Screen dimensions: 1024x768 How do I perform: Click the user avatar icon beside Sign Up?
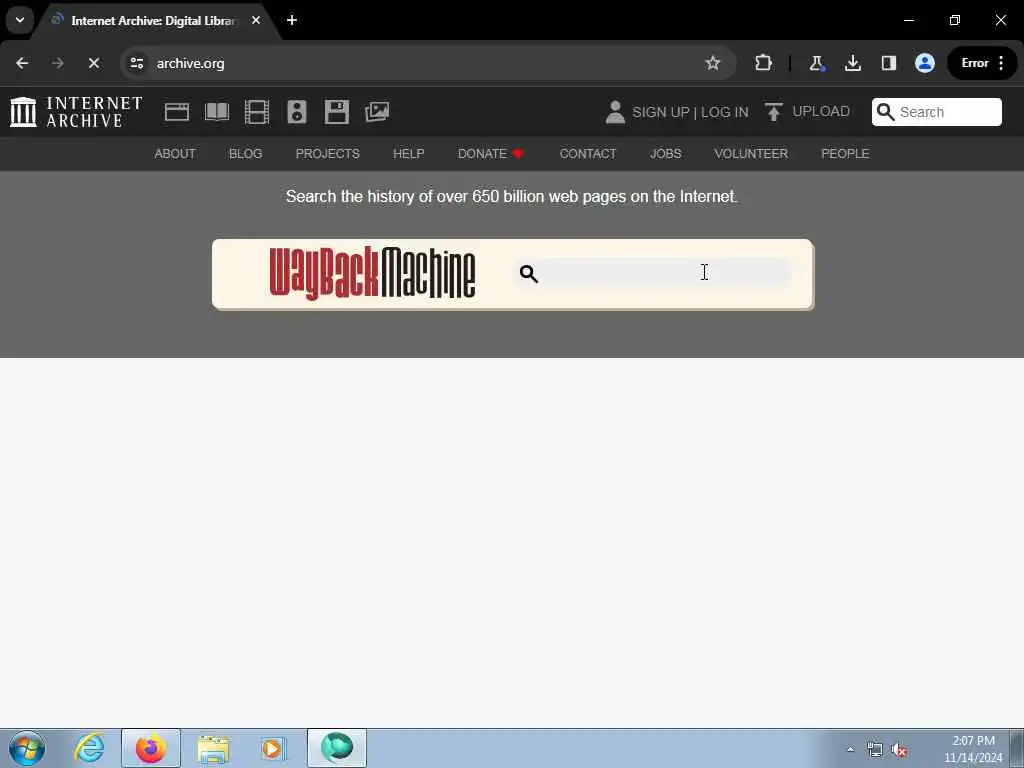[x=615, y=112]
